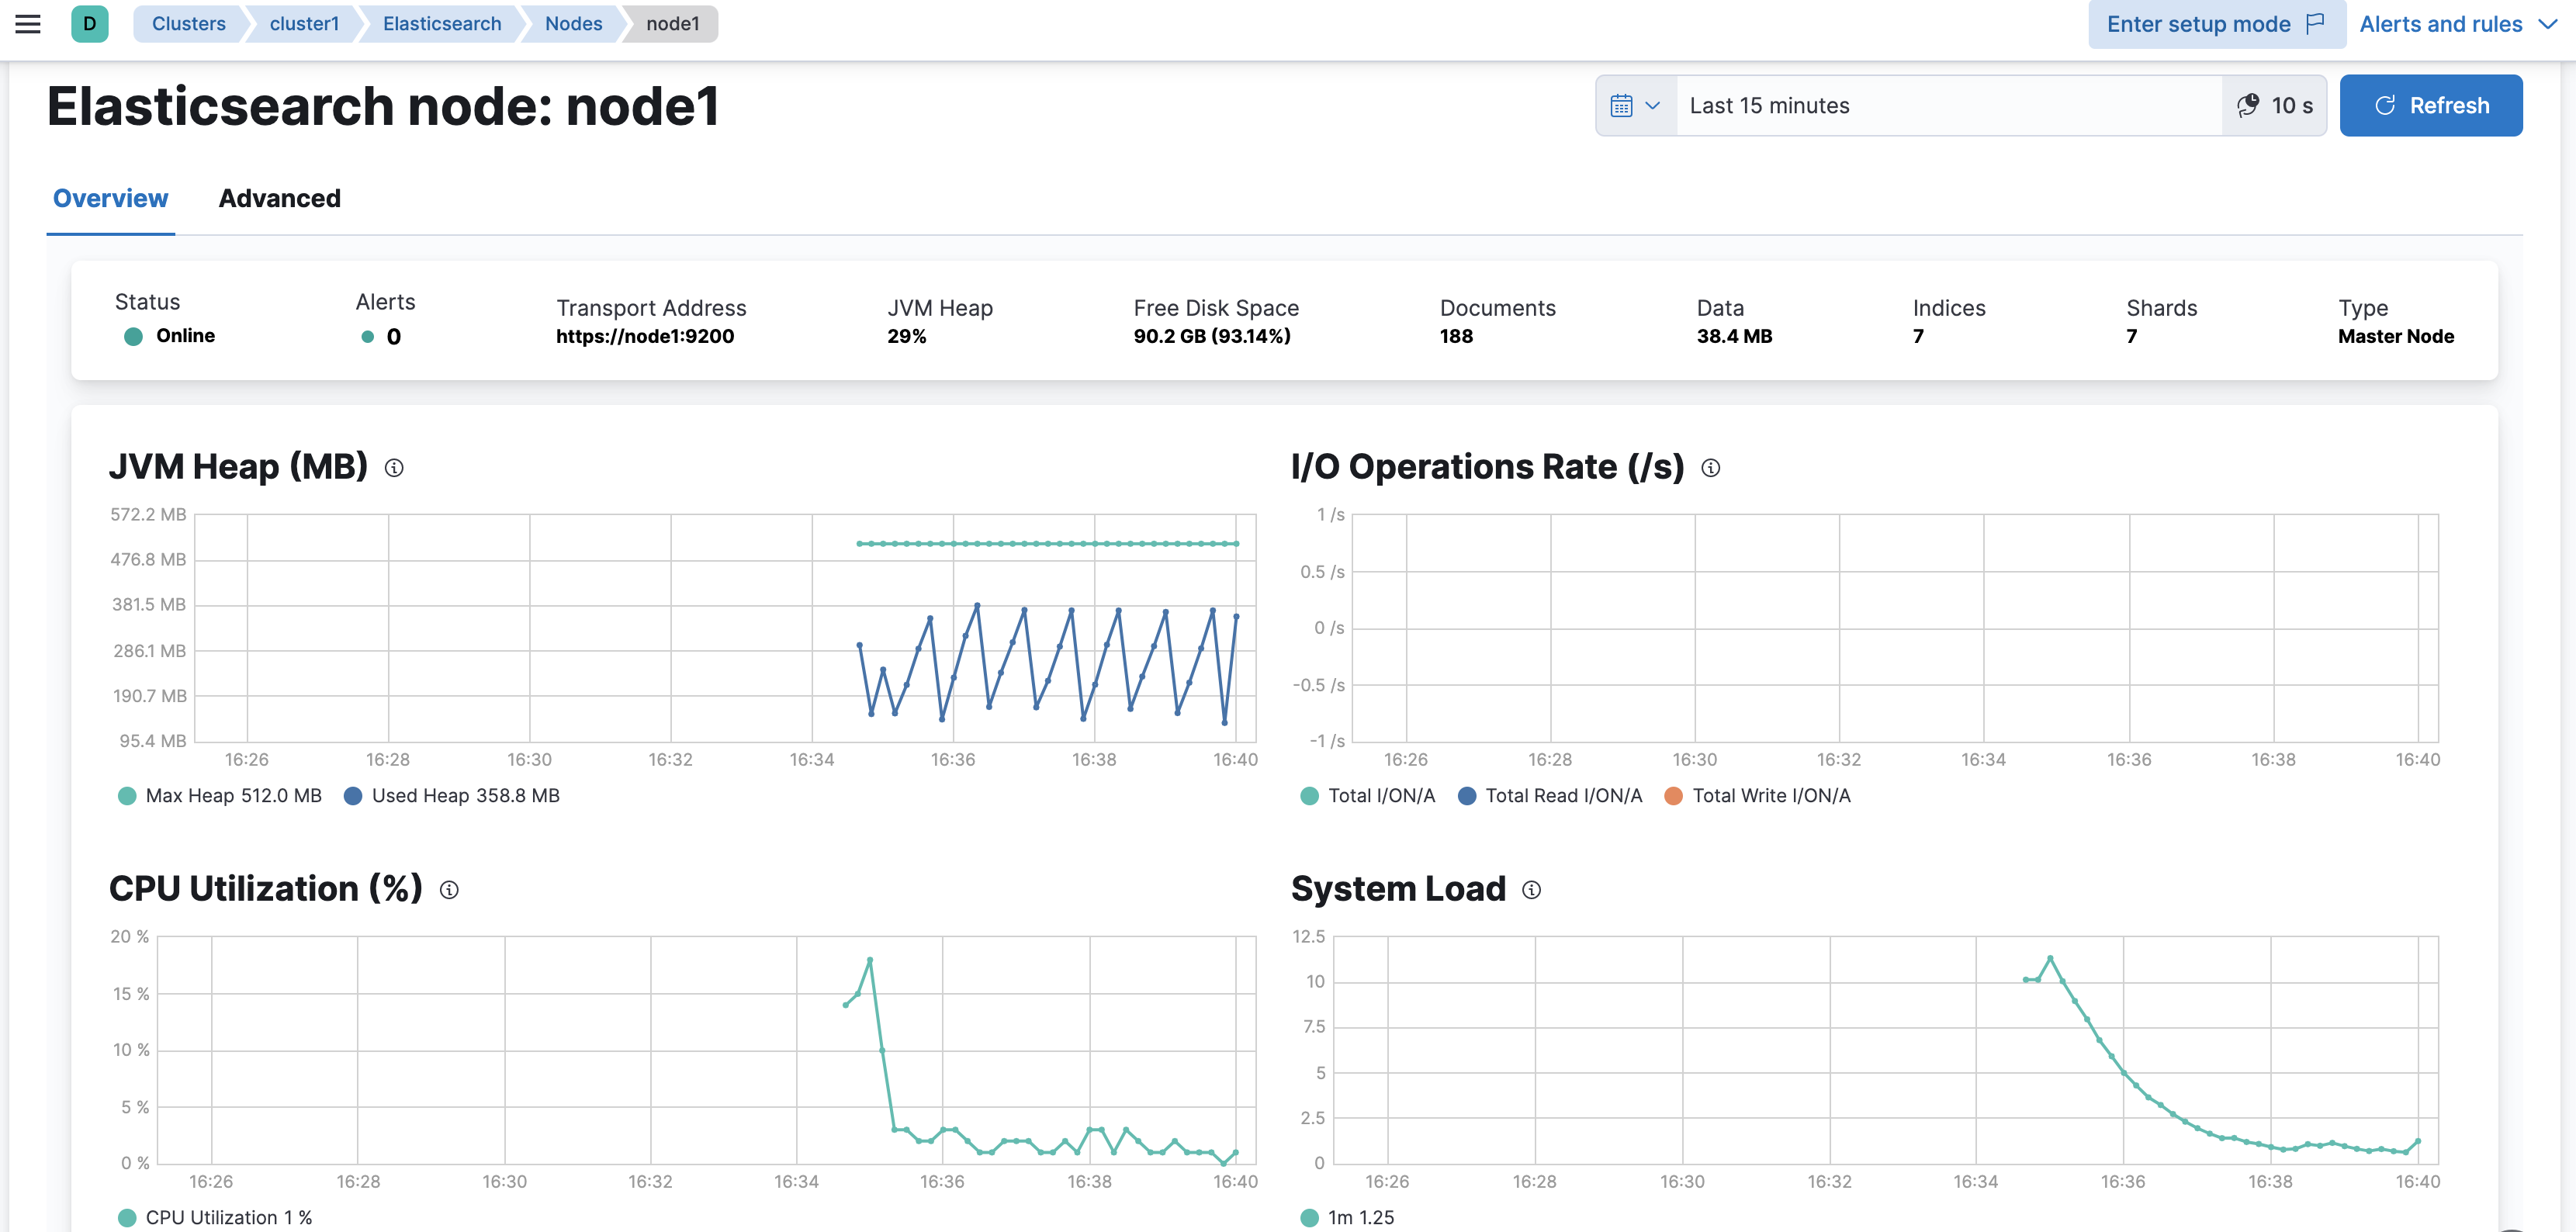Open the 10 s auto-refresh interval settings
Image resolution: width=2576 pixels, height=1232 pixels.
click(x=2274, y=105)
